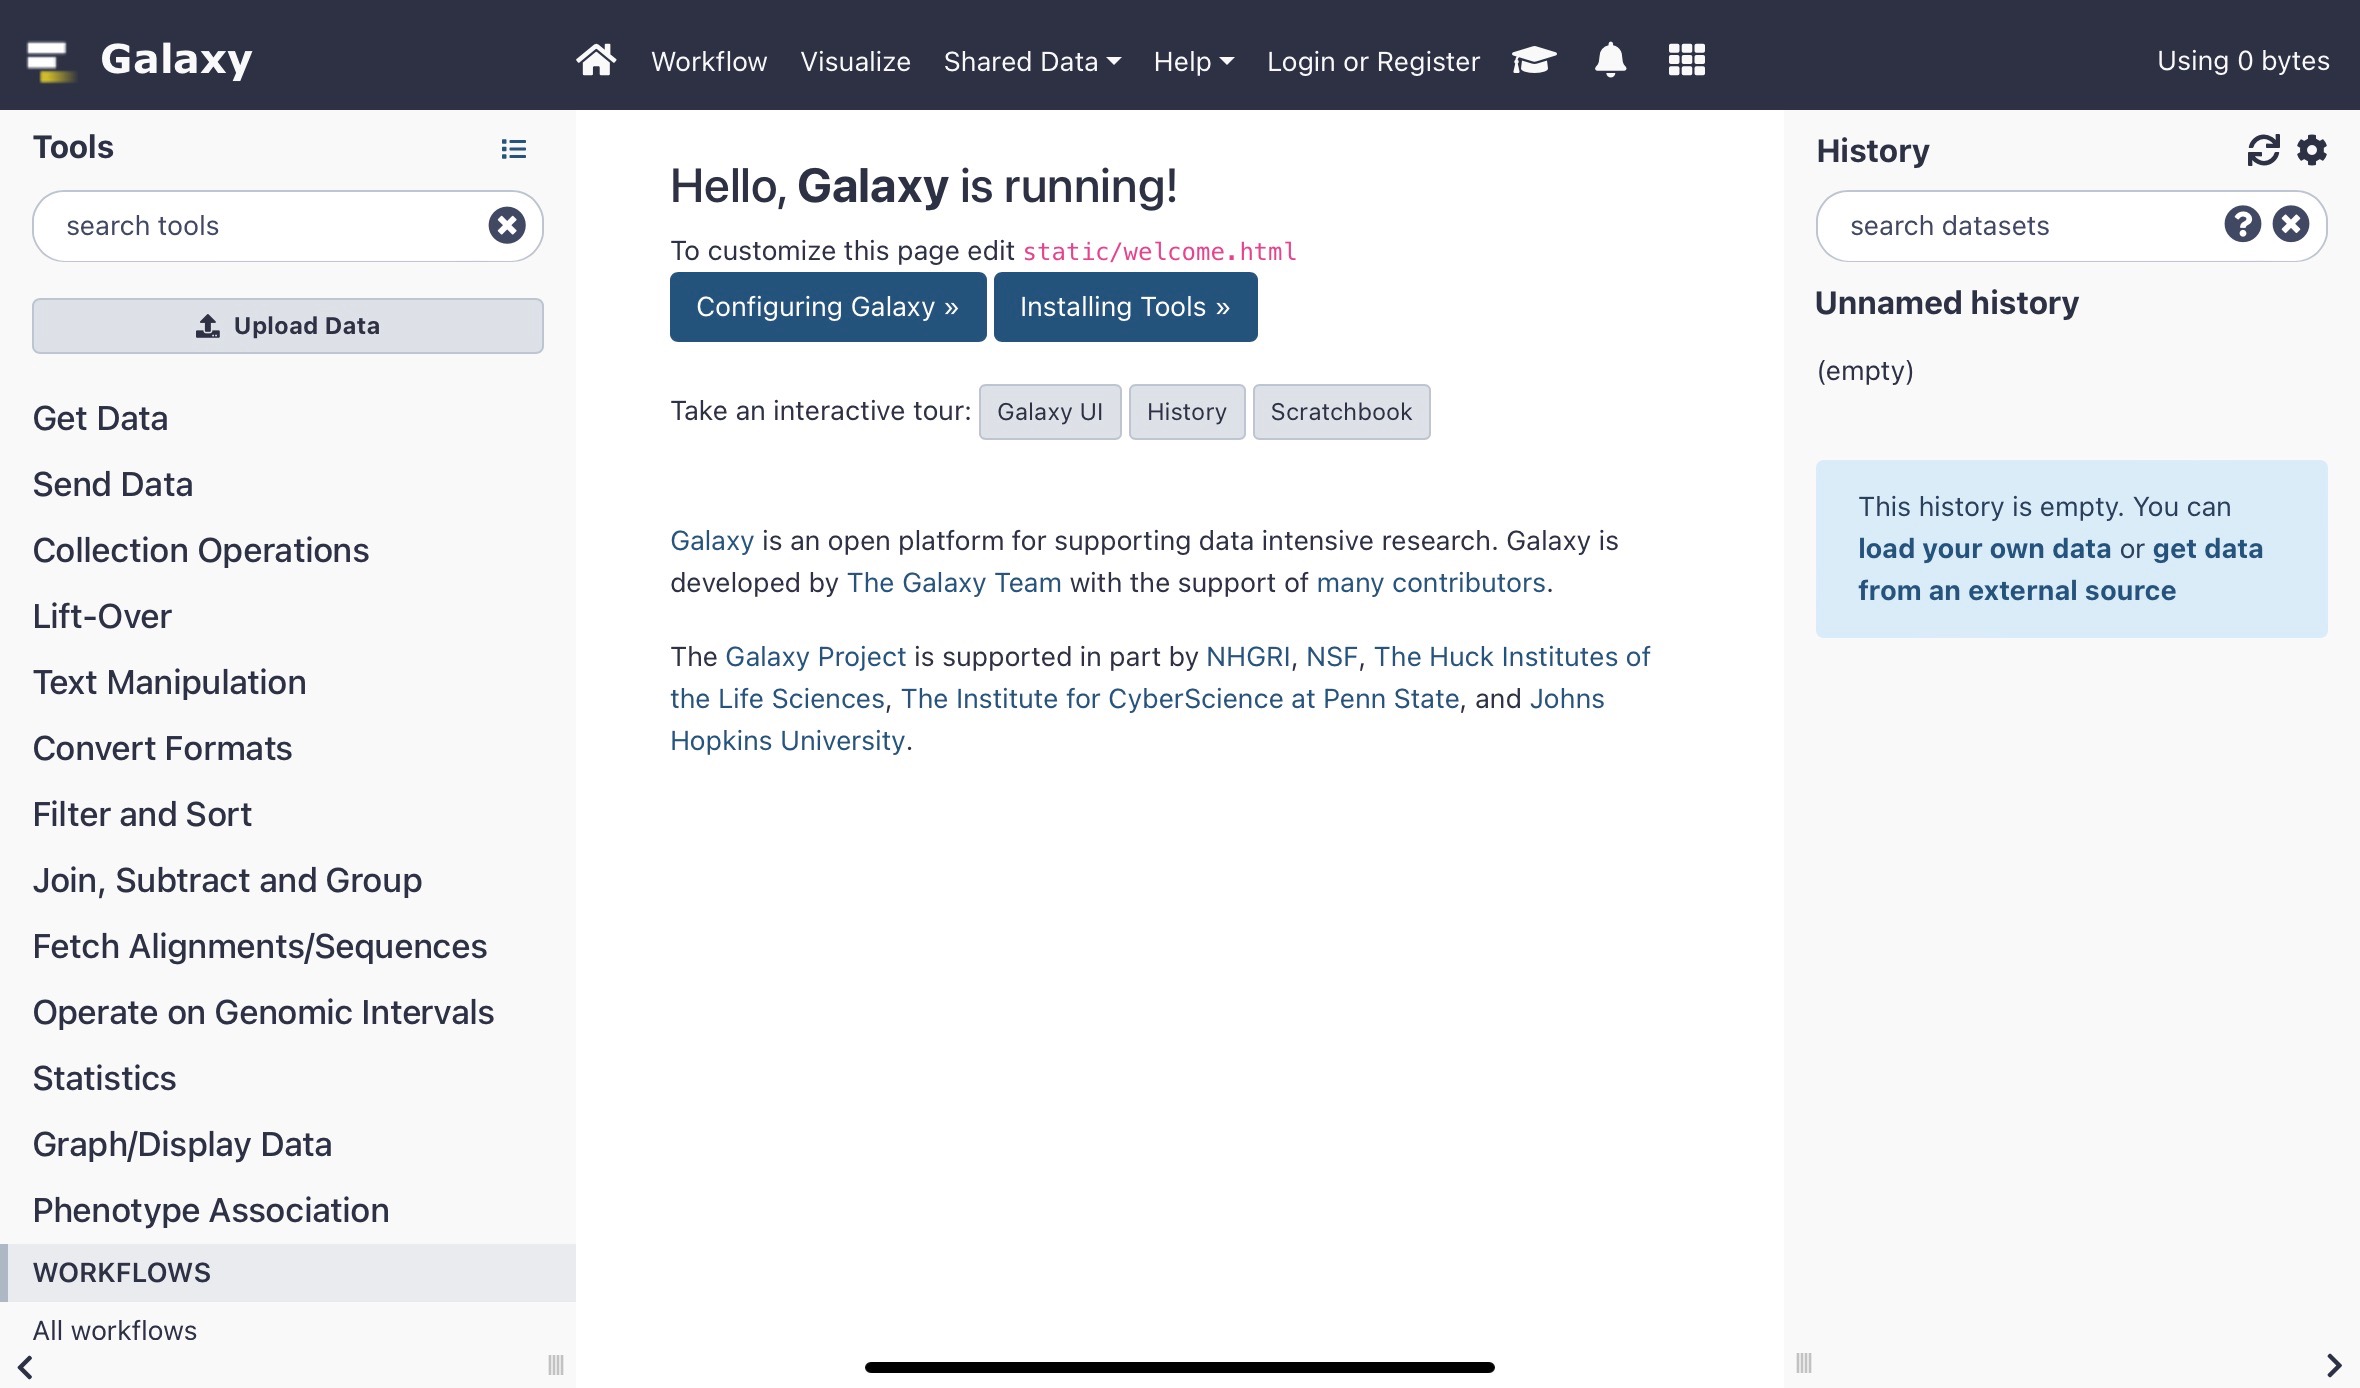Expand Operate on Genomic Intervals section
The width and height of the screenshot is (2360, 1388).
pos(264,1012)
